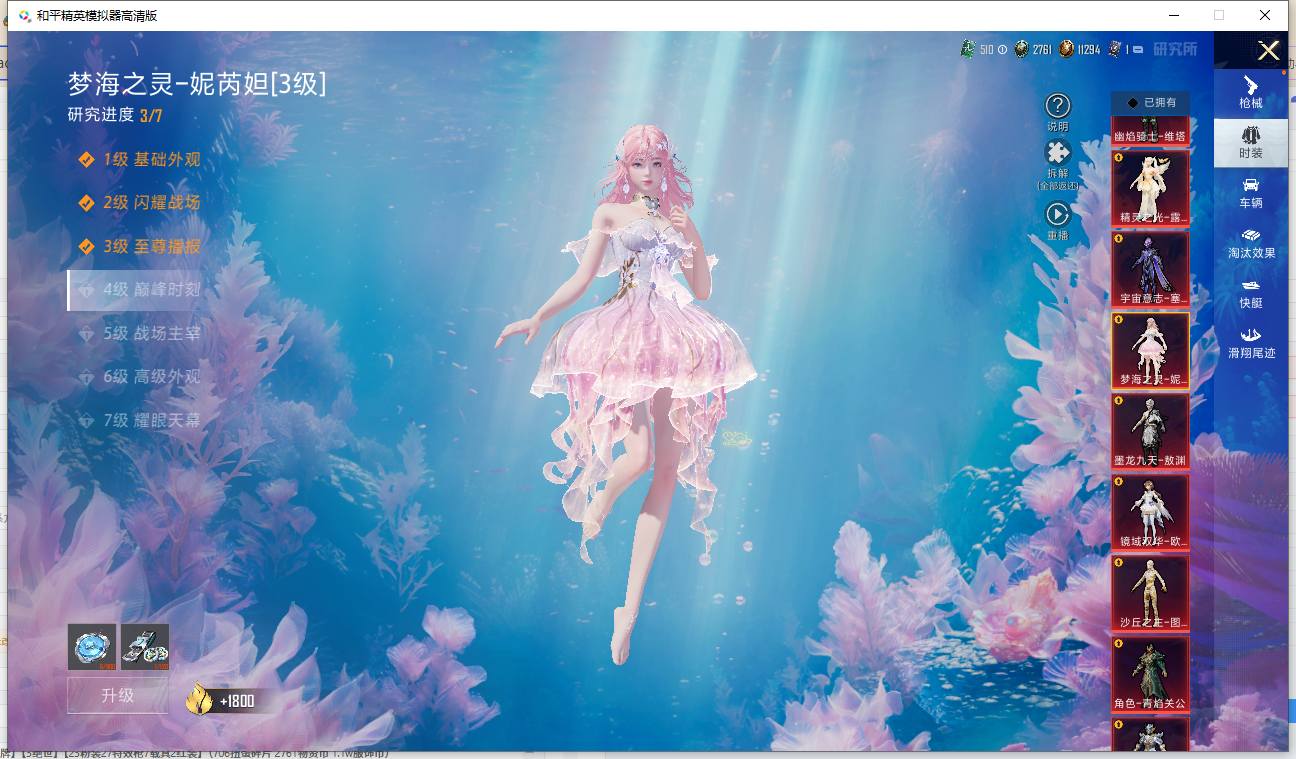The height and width of the screenshot is (759, 1296).
Task: Click the small badge after voucher count 1
Action: click(1139, 50)
